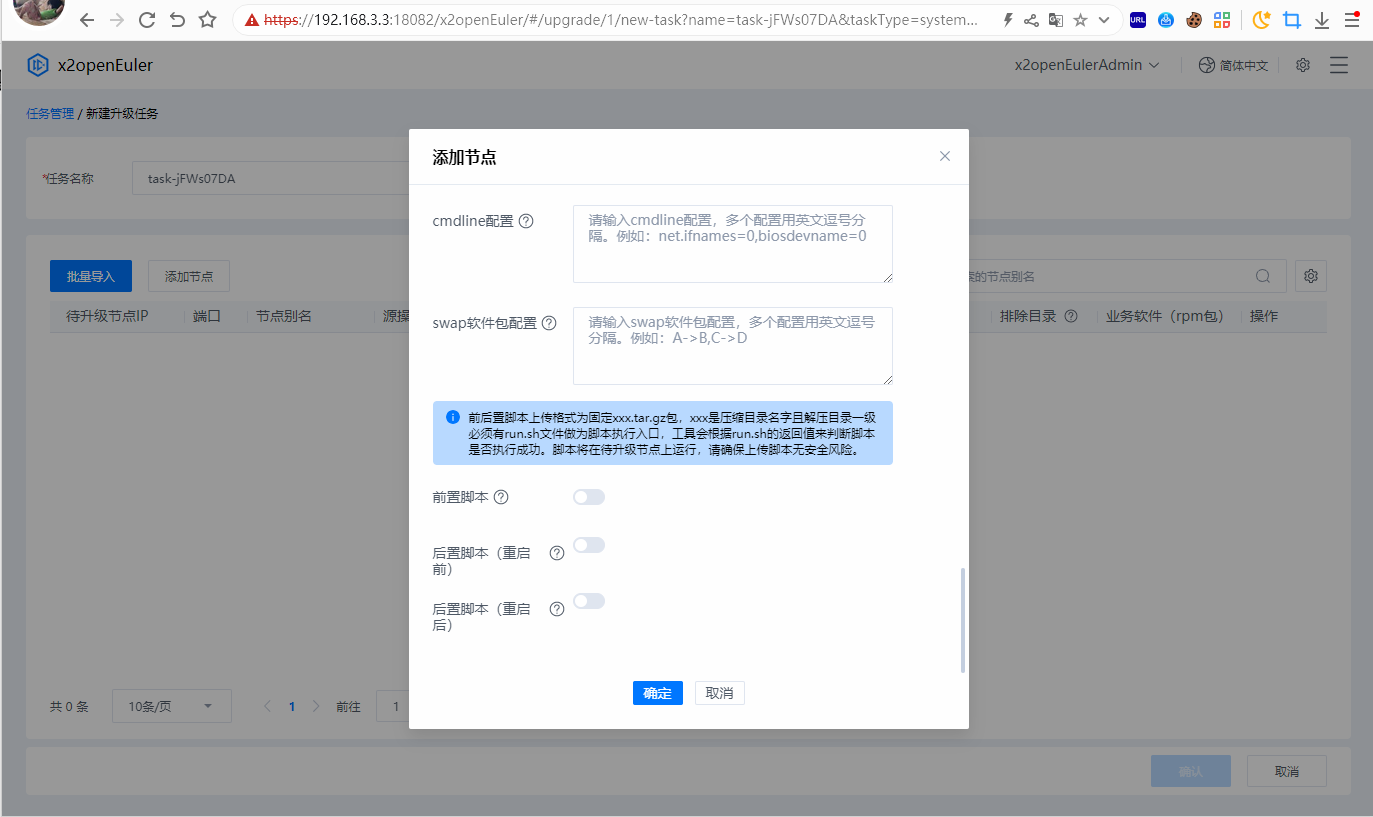This screenshot has height=817, width=1373.
Task: Click the favorite star in address bar
Action: pyautogui.click(x=1080, y=20)
